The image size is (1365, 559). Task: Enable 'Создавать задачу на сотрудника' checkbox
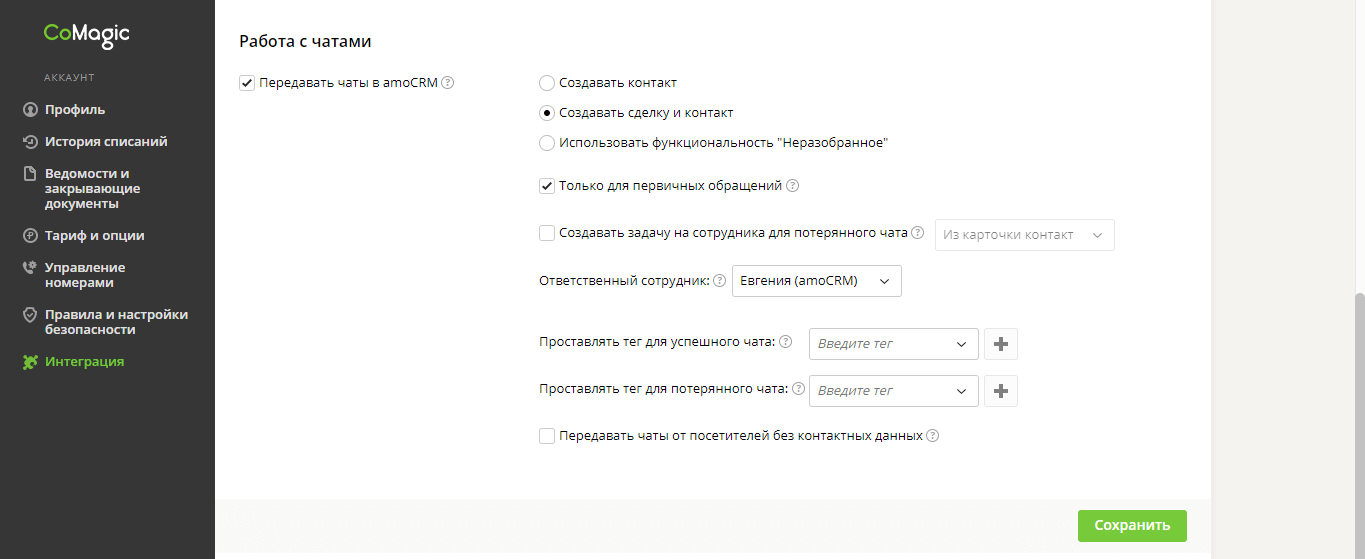pyautogui.click(x=547, y=233)
